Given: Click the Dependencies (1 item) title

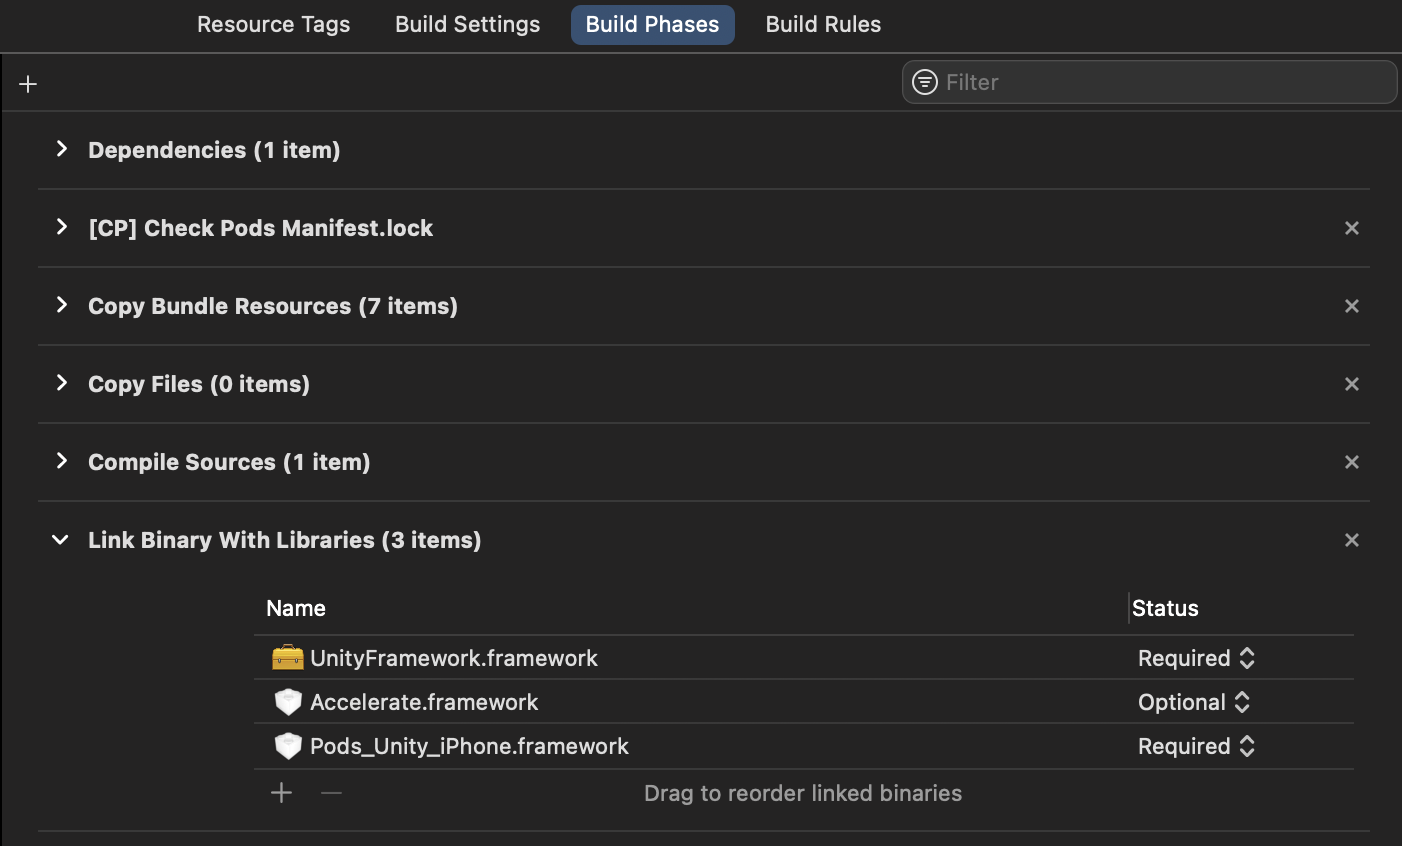Looking at the screenshot, I should tap(214, 150).
